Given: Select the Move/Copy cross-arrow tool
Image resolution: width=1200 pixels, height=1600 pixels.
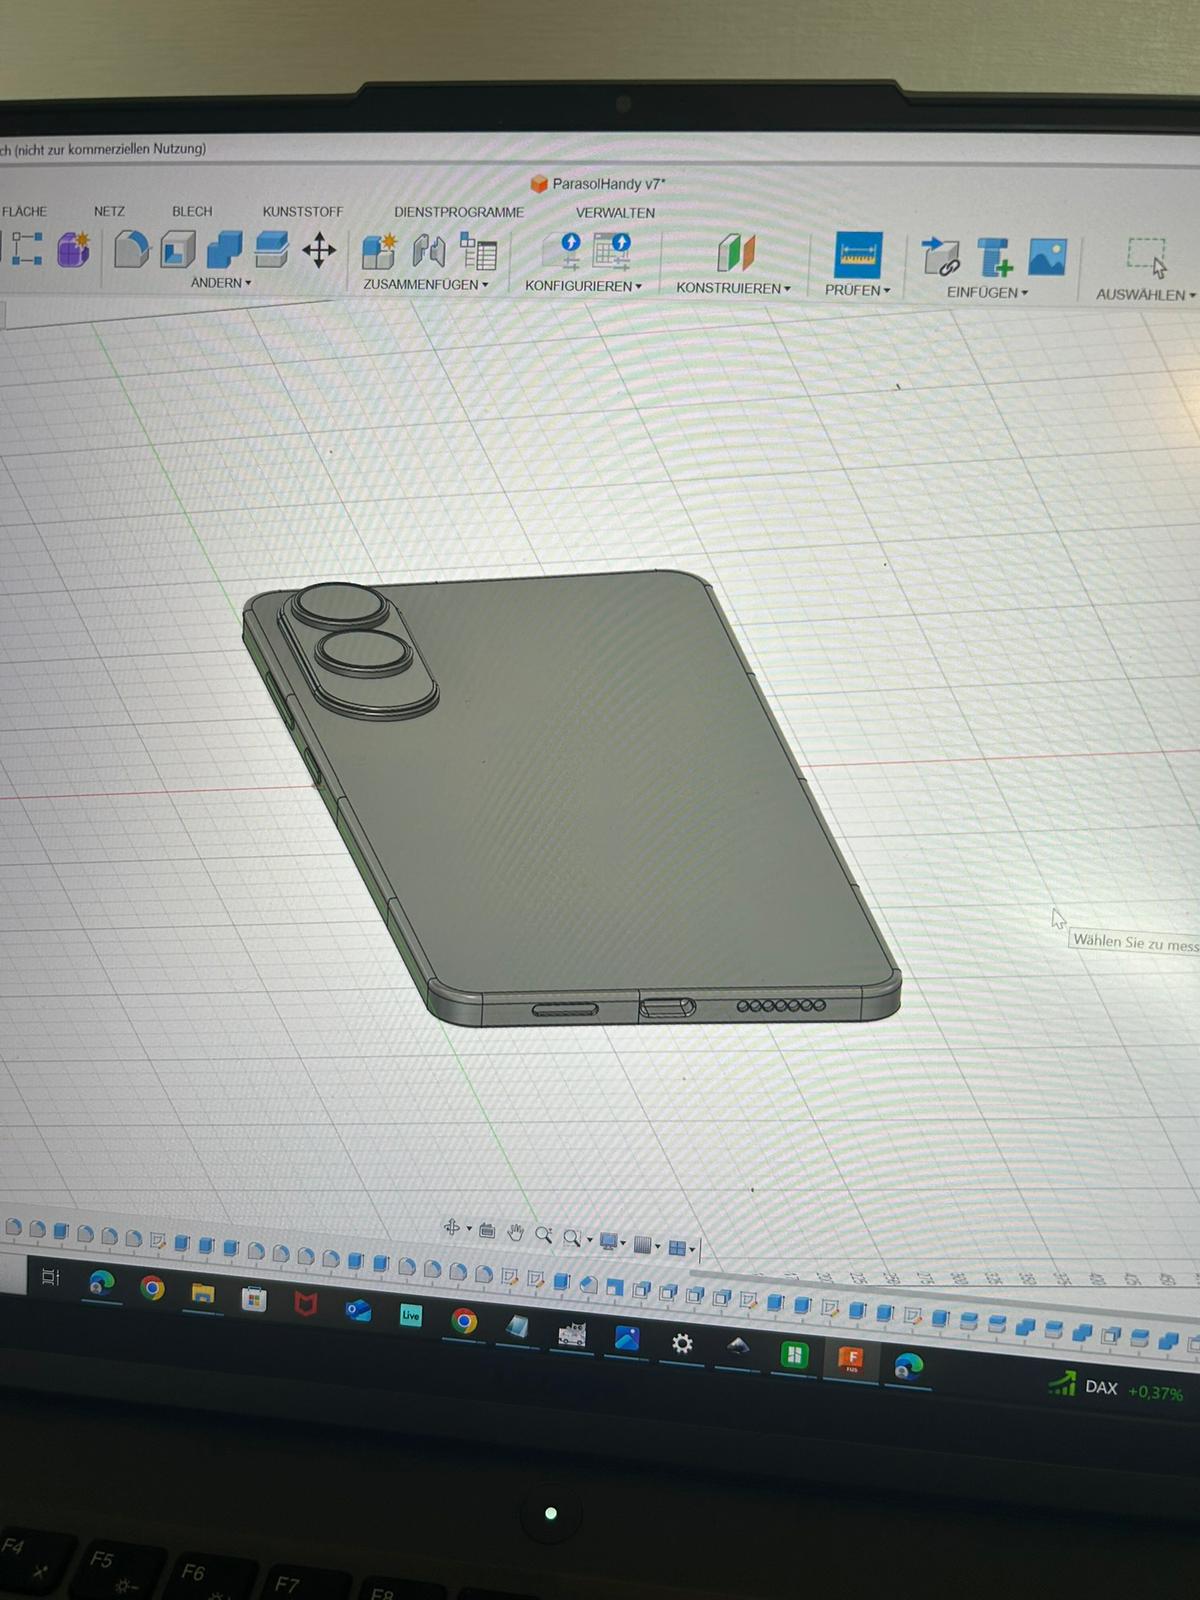Looking at the screenshot, I should [x=319, y=250].
